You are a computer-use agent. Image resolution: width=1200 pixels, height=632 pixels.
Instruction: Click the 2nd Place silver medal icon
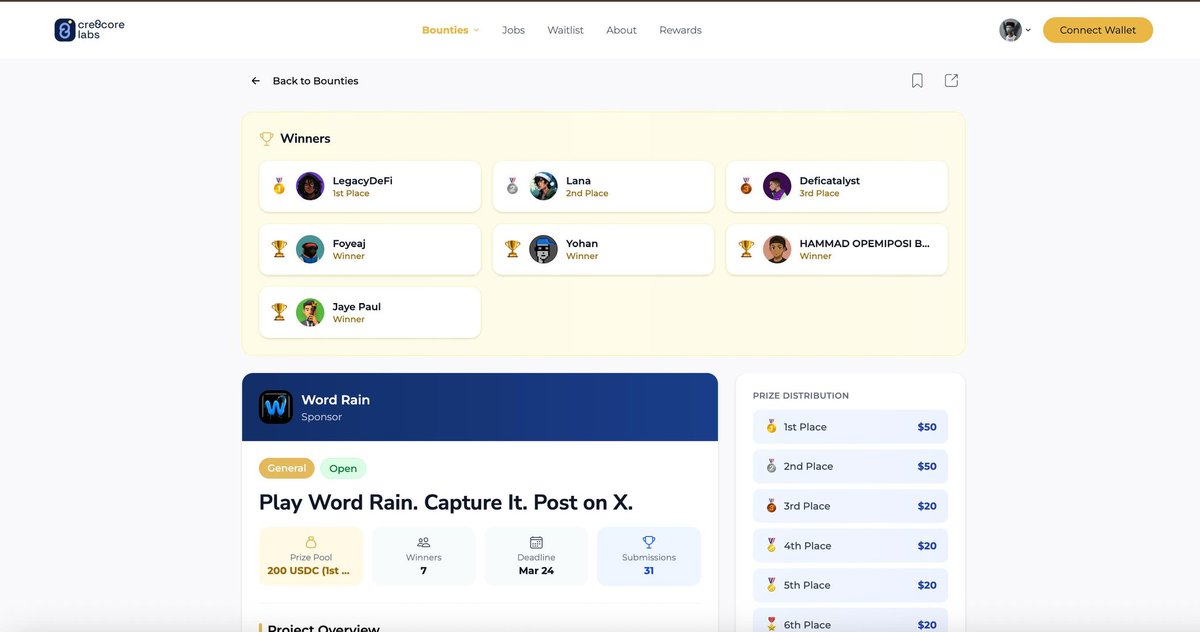[771, 466]
